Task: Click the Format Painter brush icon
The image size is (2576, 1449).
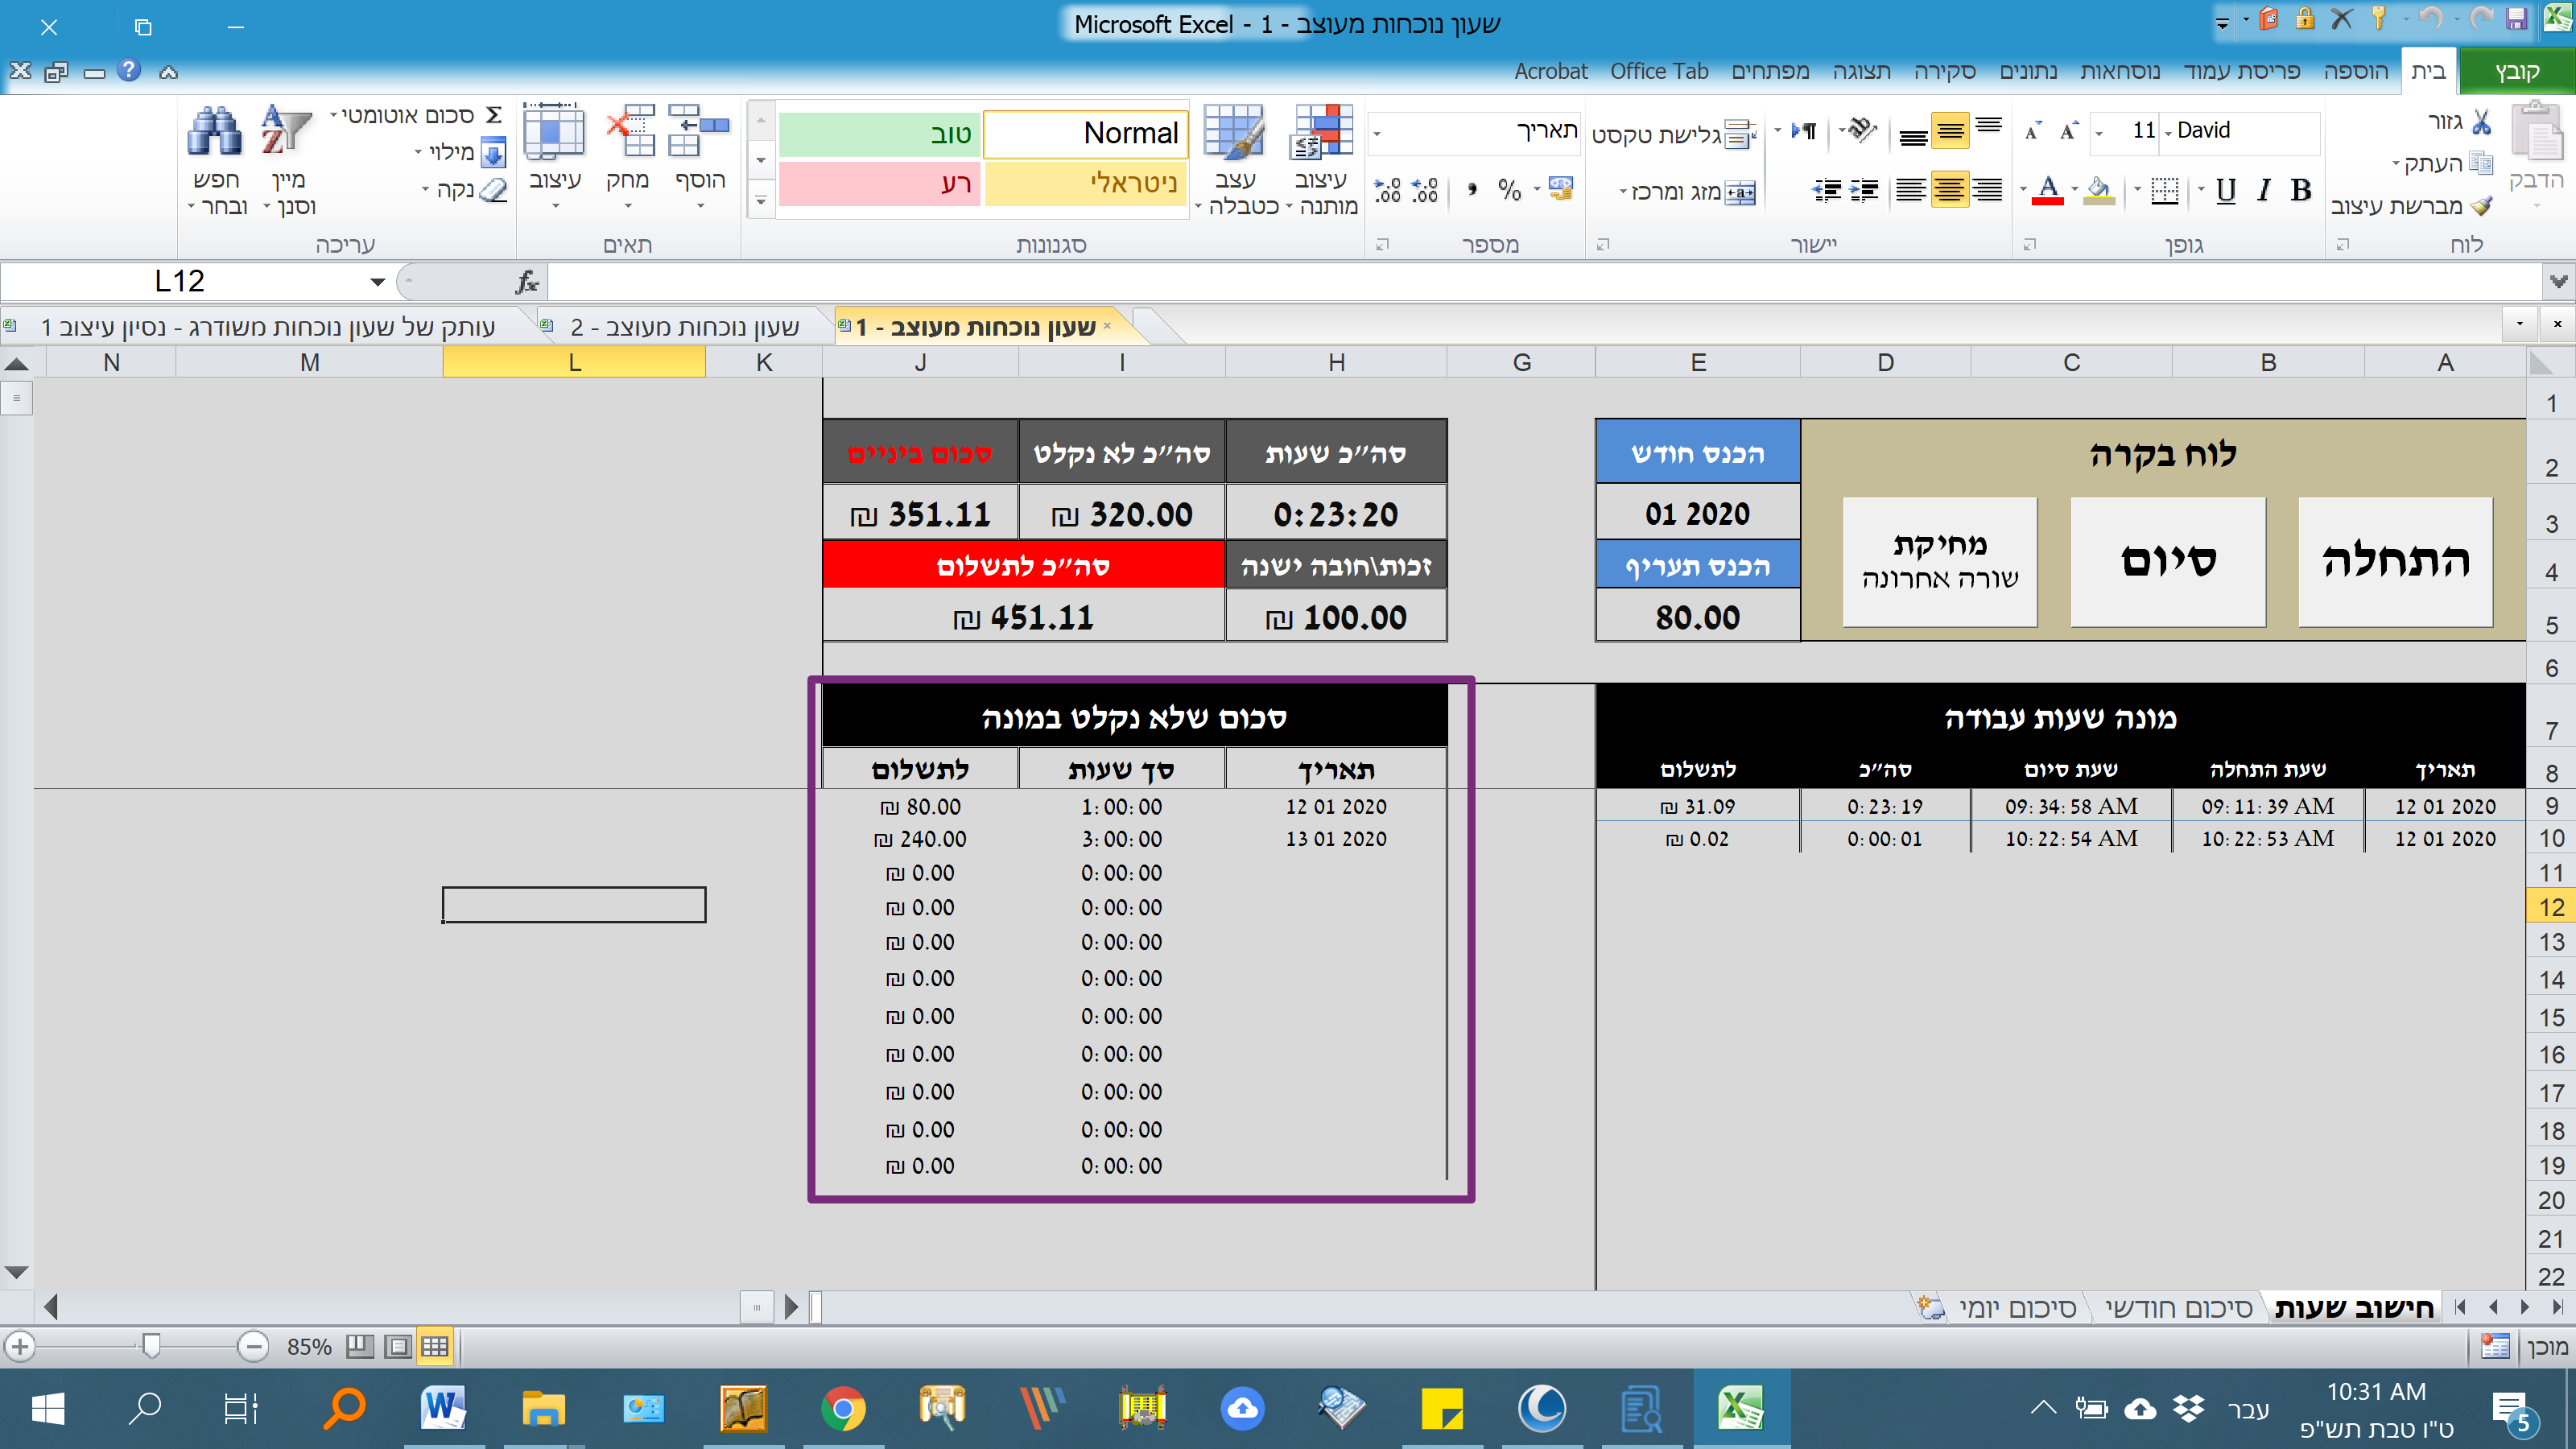Action: point(2481,206)
